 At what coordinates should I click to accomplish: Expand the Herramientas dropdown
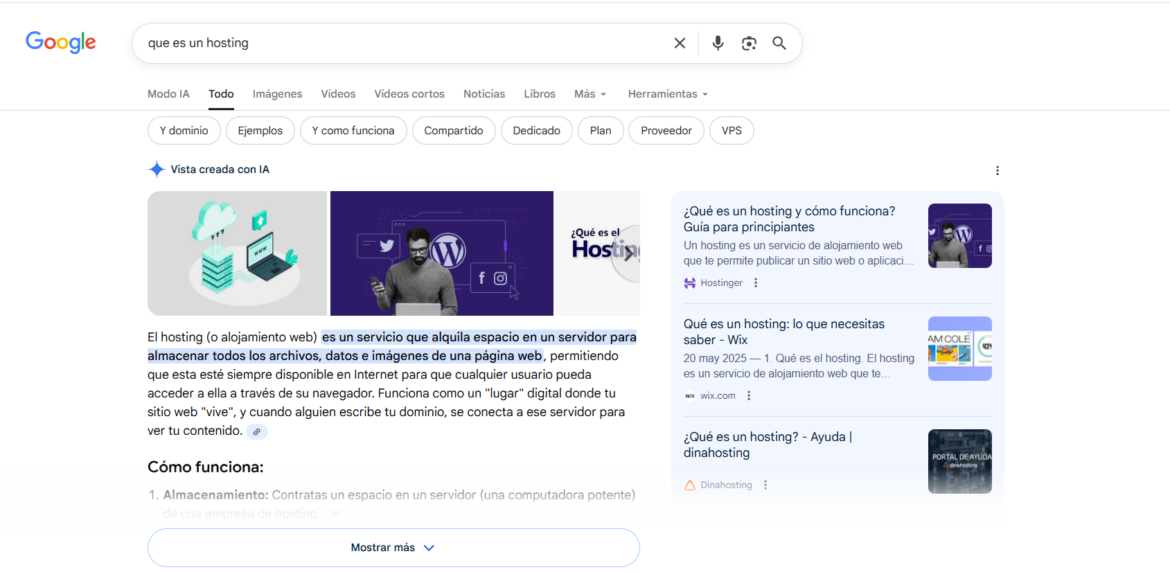668,94
